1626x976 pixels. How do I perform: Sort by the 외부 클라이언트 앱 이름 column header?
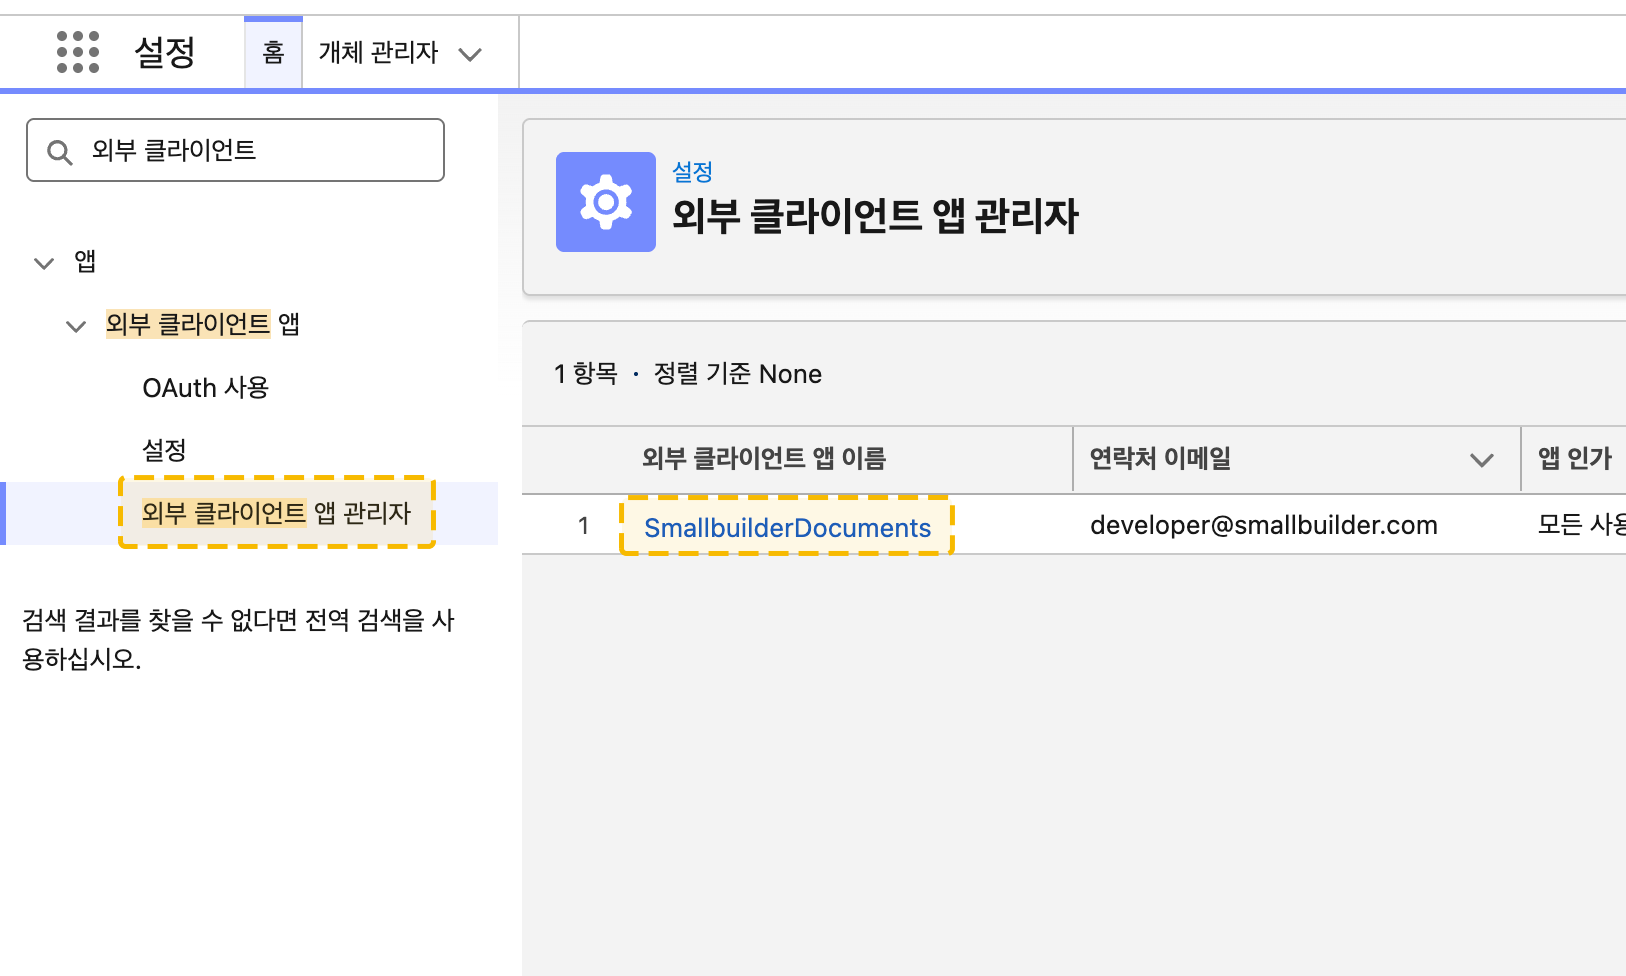(764, 458)
